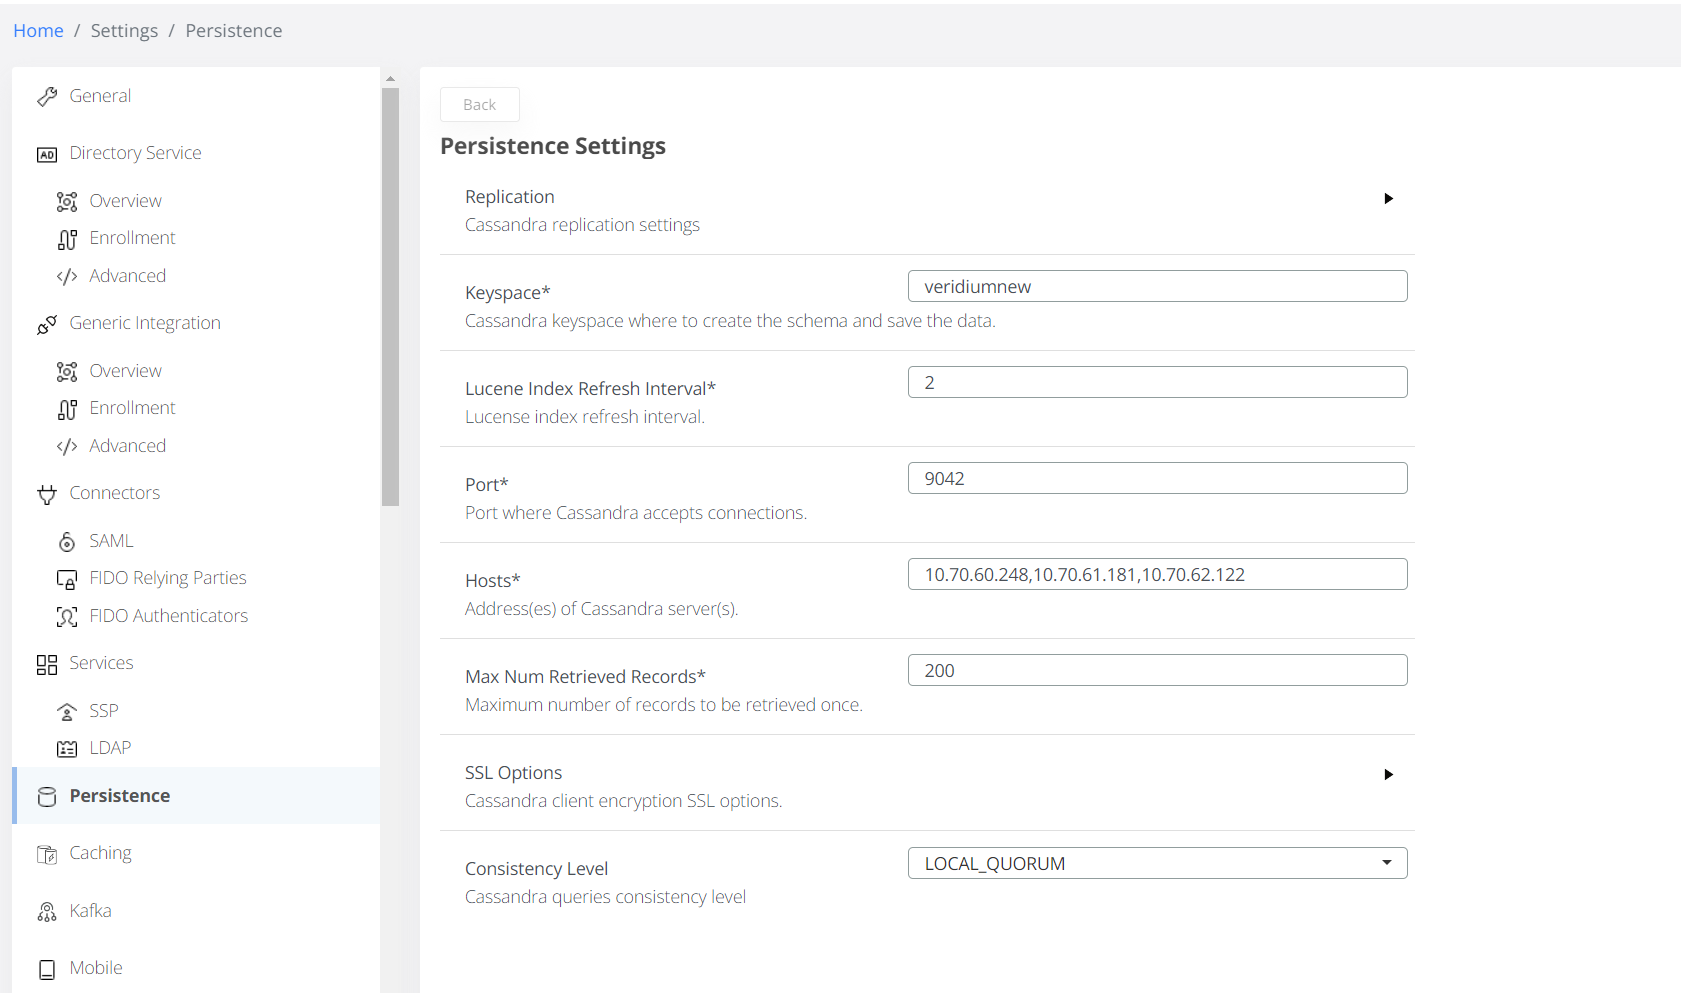Click into the Keyspace input field

coord(1157,287)
